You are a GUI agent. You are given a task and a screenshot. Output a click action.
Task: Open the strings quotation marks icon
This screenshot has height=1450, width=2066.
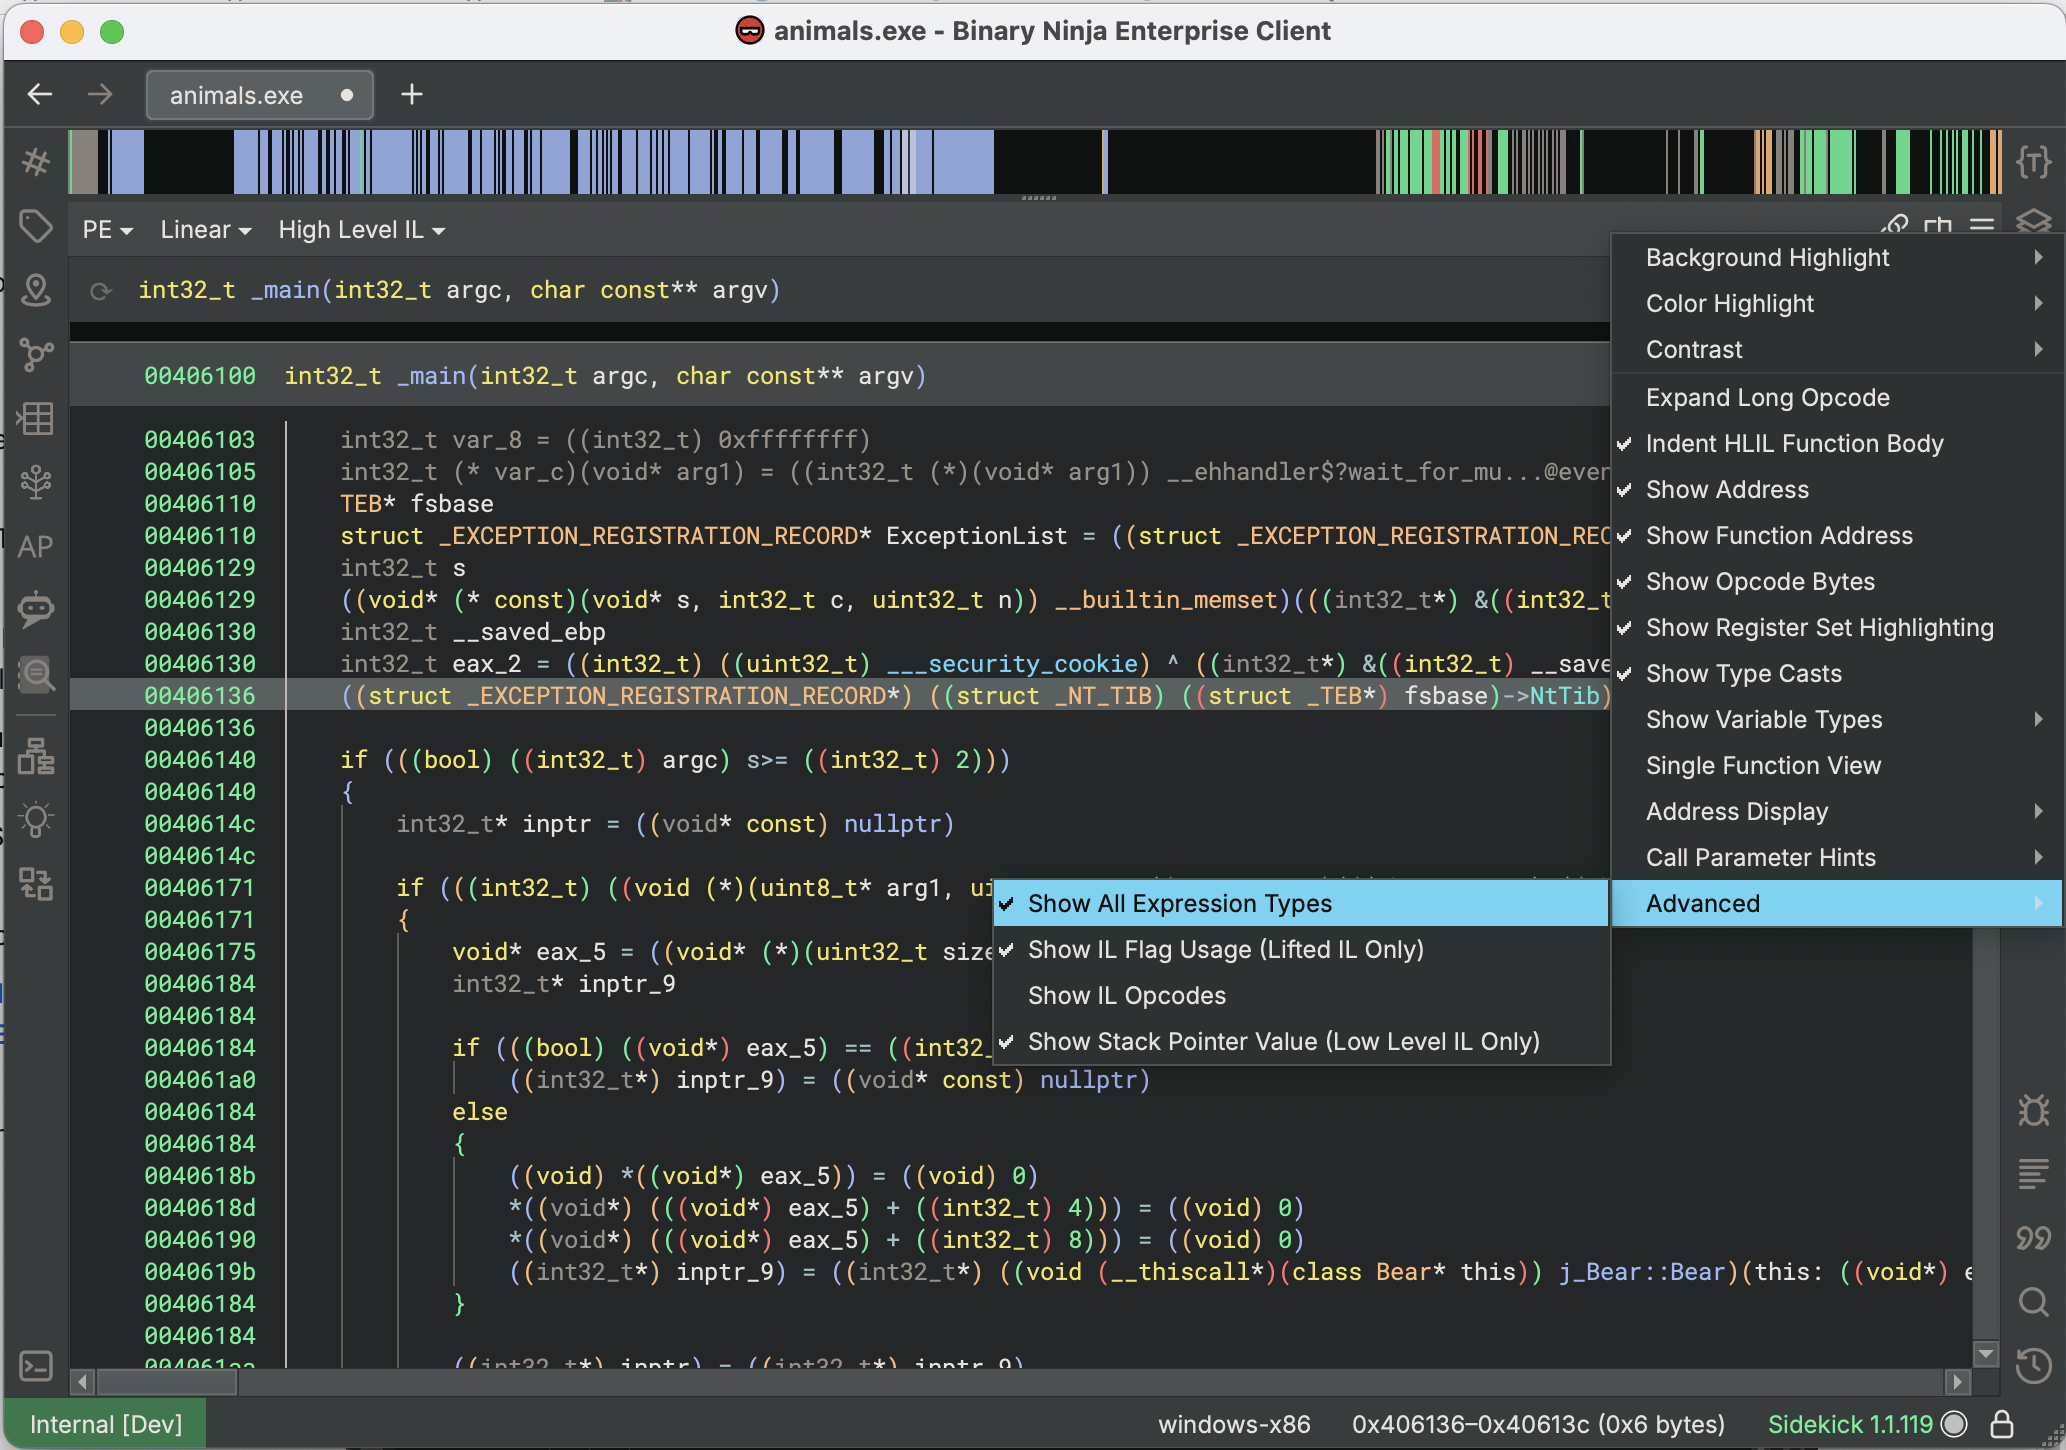coord(2033,1238)
